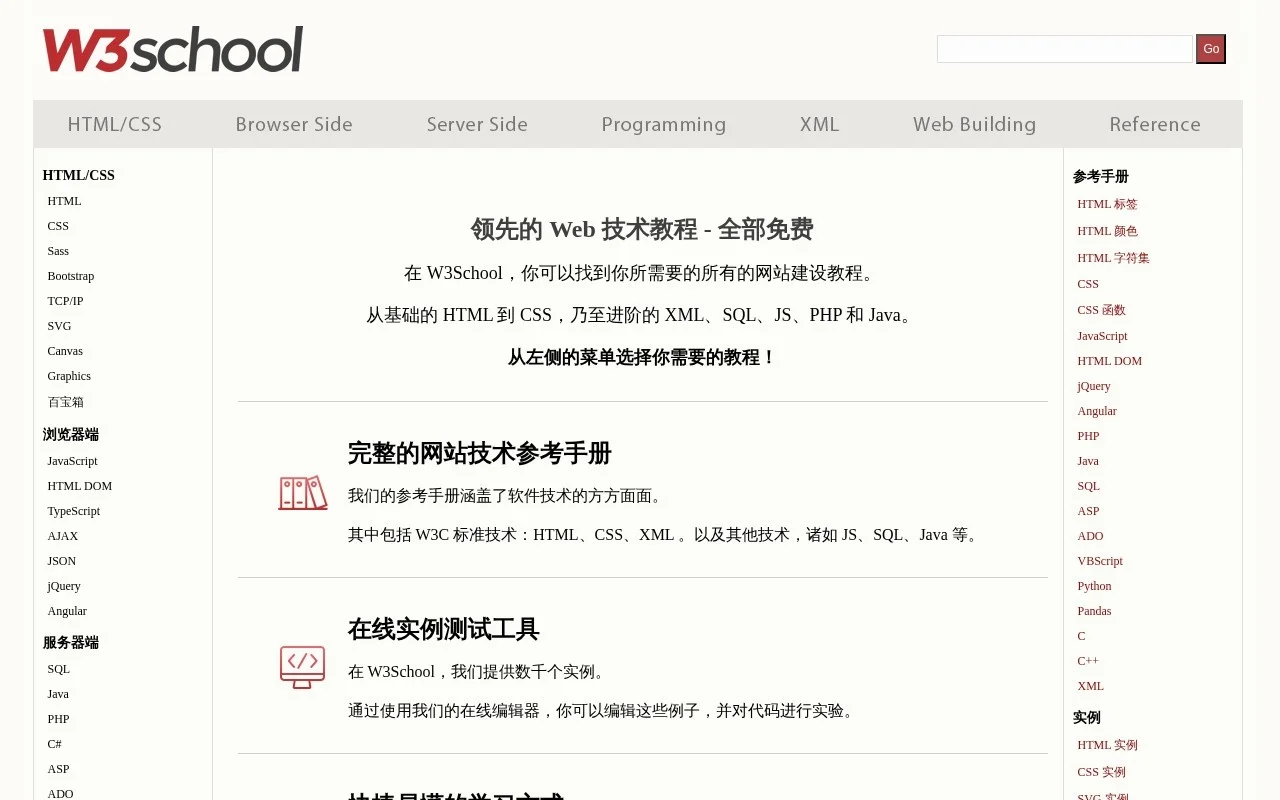Open the Programming menu
The height and width of the screenshot is (800, 1280).
coord(663,124)
